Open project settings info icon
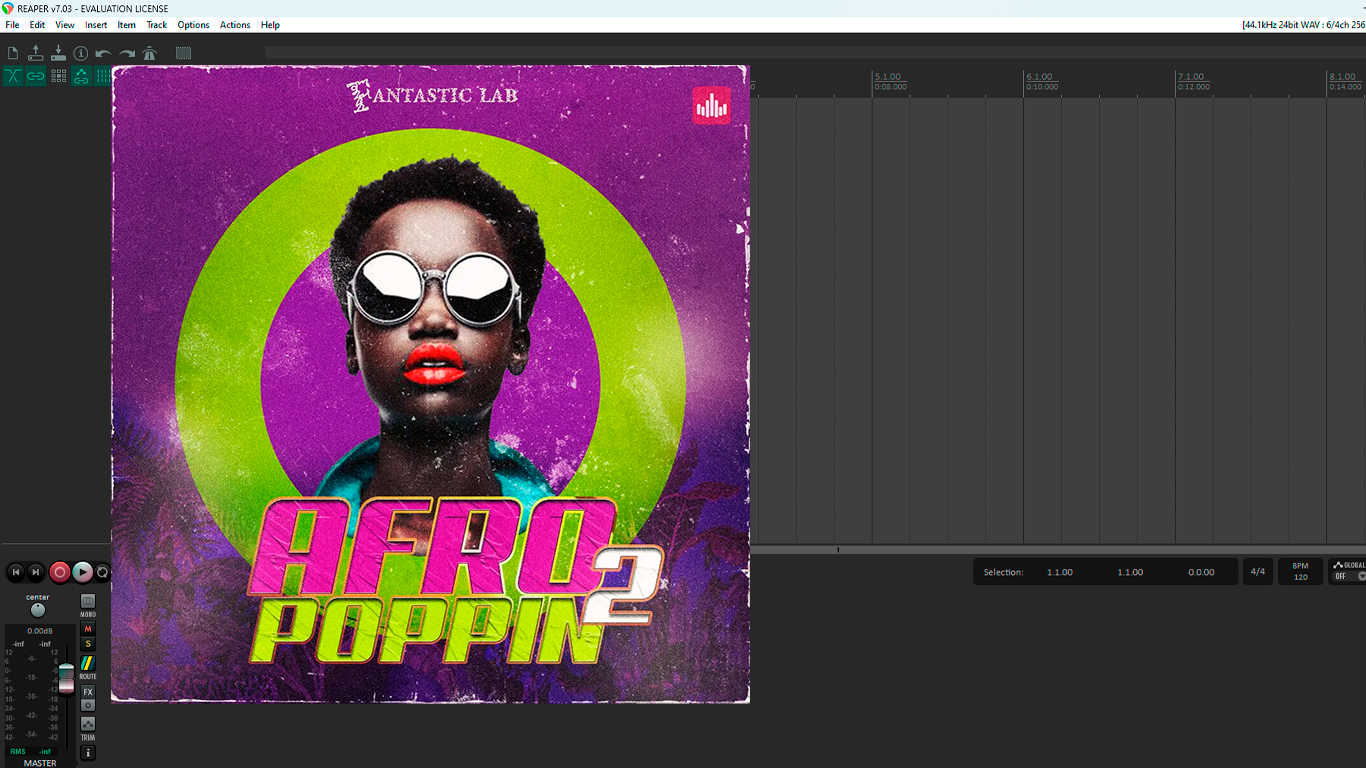This screenshot has height=768, width=1366. coord(81,54)
